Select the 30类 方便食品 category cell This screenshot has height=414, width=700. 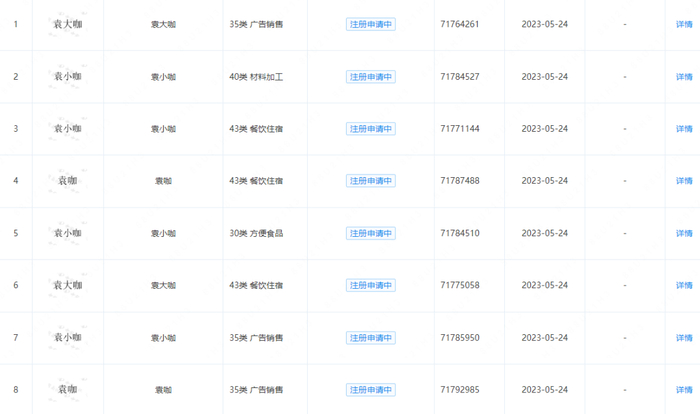coord(256,233)
